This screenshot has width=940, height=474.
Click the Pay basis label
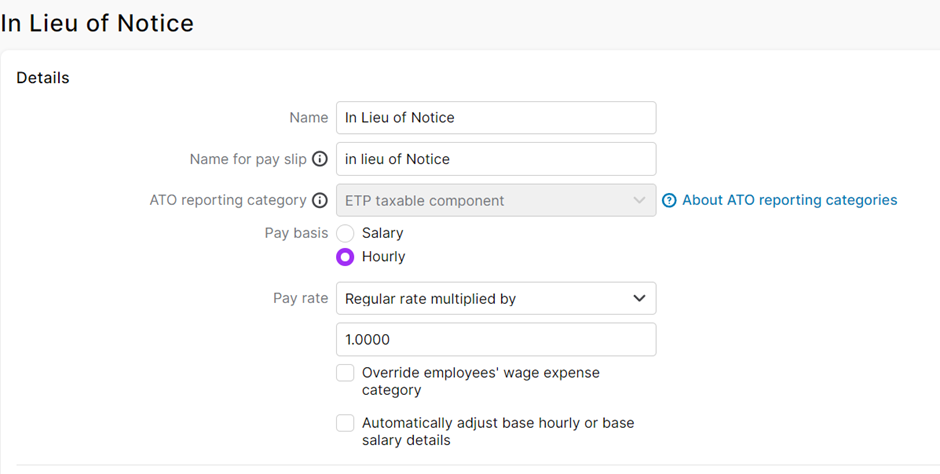(295, 233)
